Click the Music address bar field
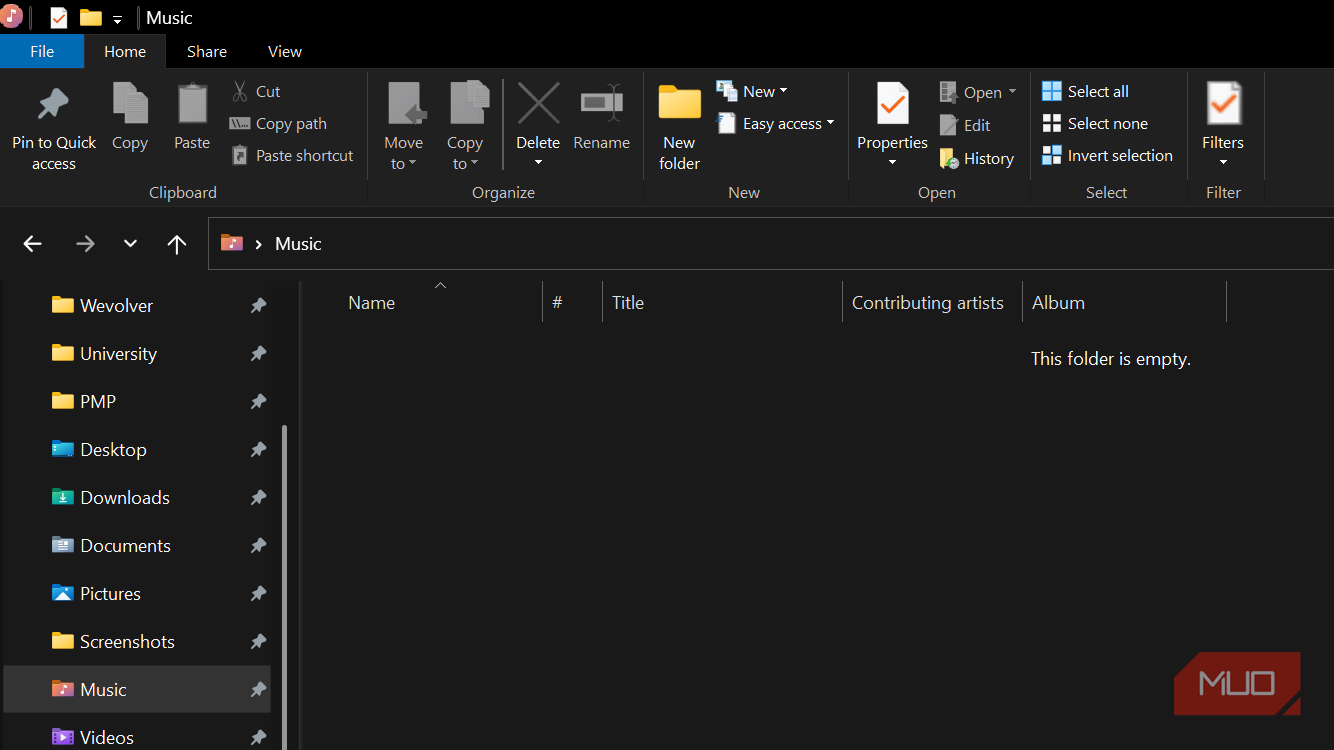Viewport: 1334px width, 750px height. coord(760,244)
